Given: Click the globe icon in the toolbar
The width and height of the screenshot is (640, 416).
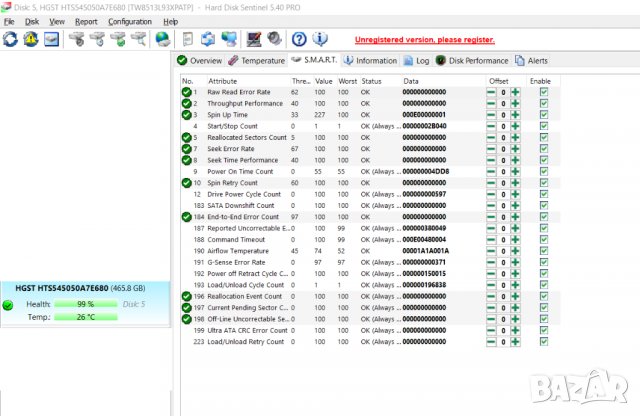Looking at the screenshot, I should click(162, 39).
